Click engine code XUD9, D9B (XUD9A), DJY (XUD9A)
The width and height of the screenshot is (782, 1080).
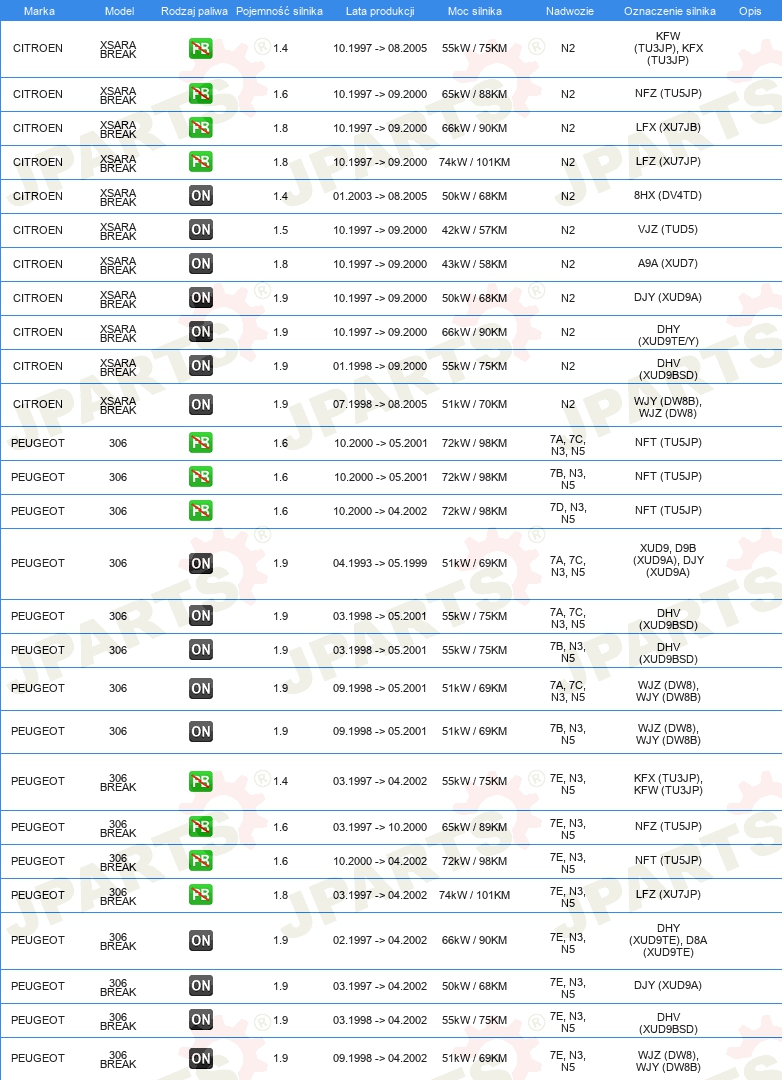[668, 560]
